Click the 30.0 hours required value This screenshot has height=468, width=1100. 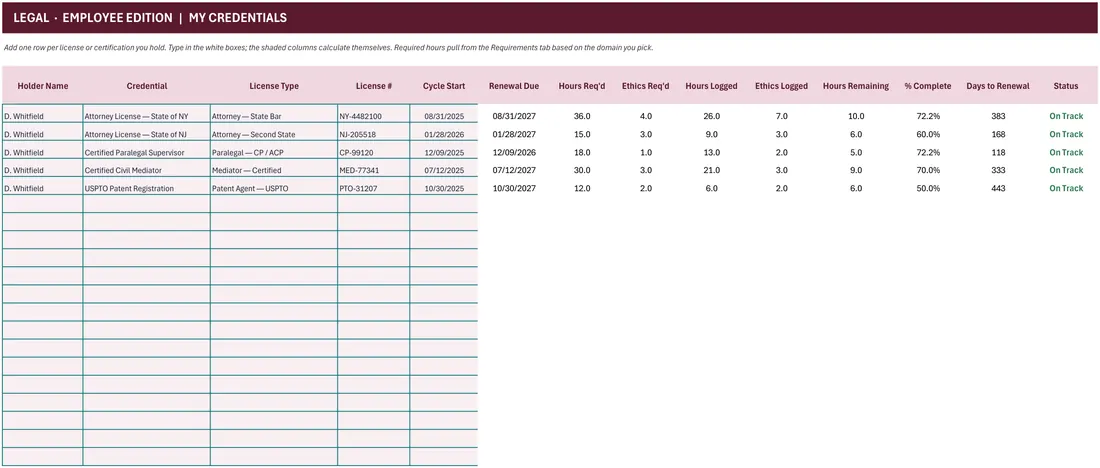[x=582, y=170]
